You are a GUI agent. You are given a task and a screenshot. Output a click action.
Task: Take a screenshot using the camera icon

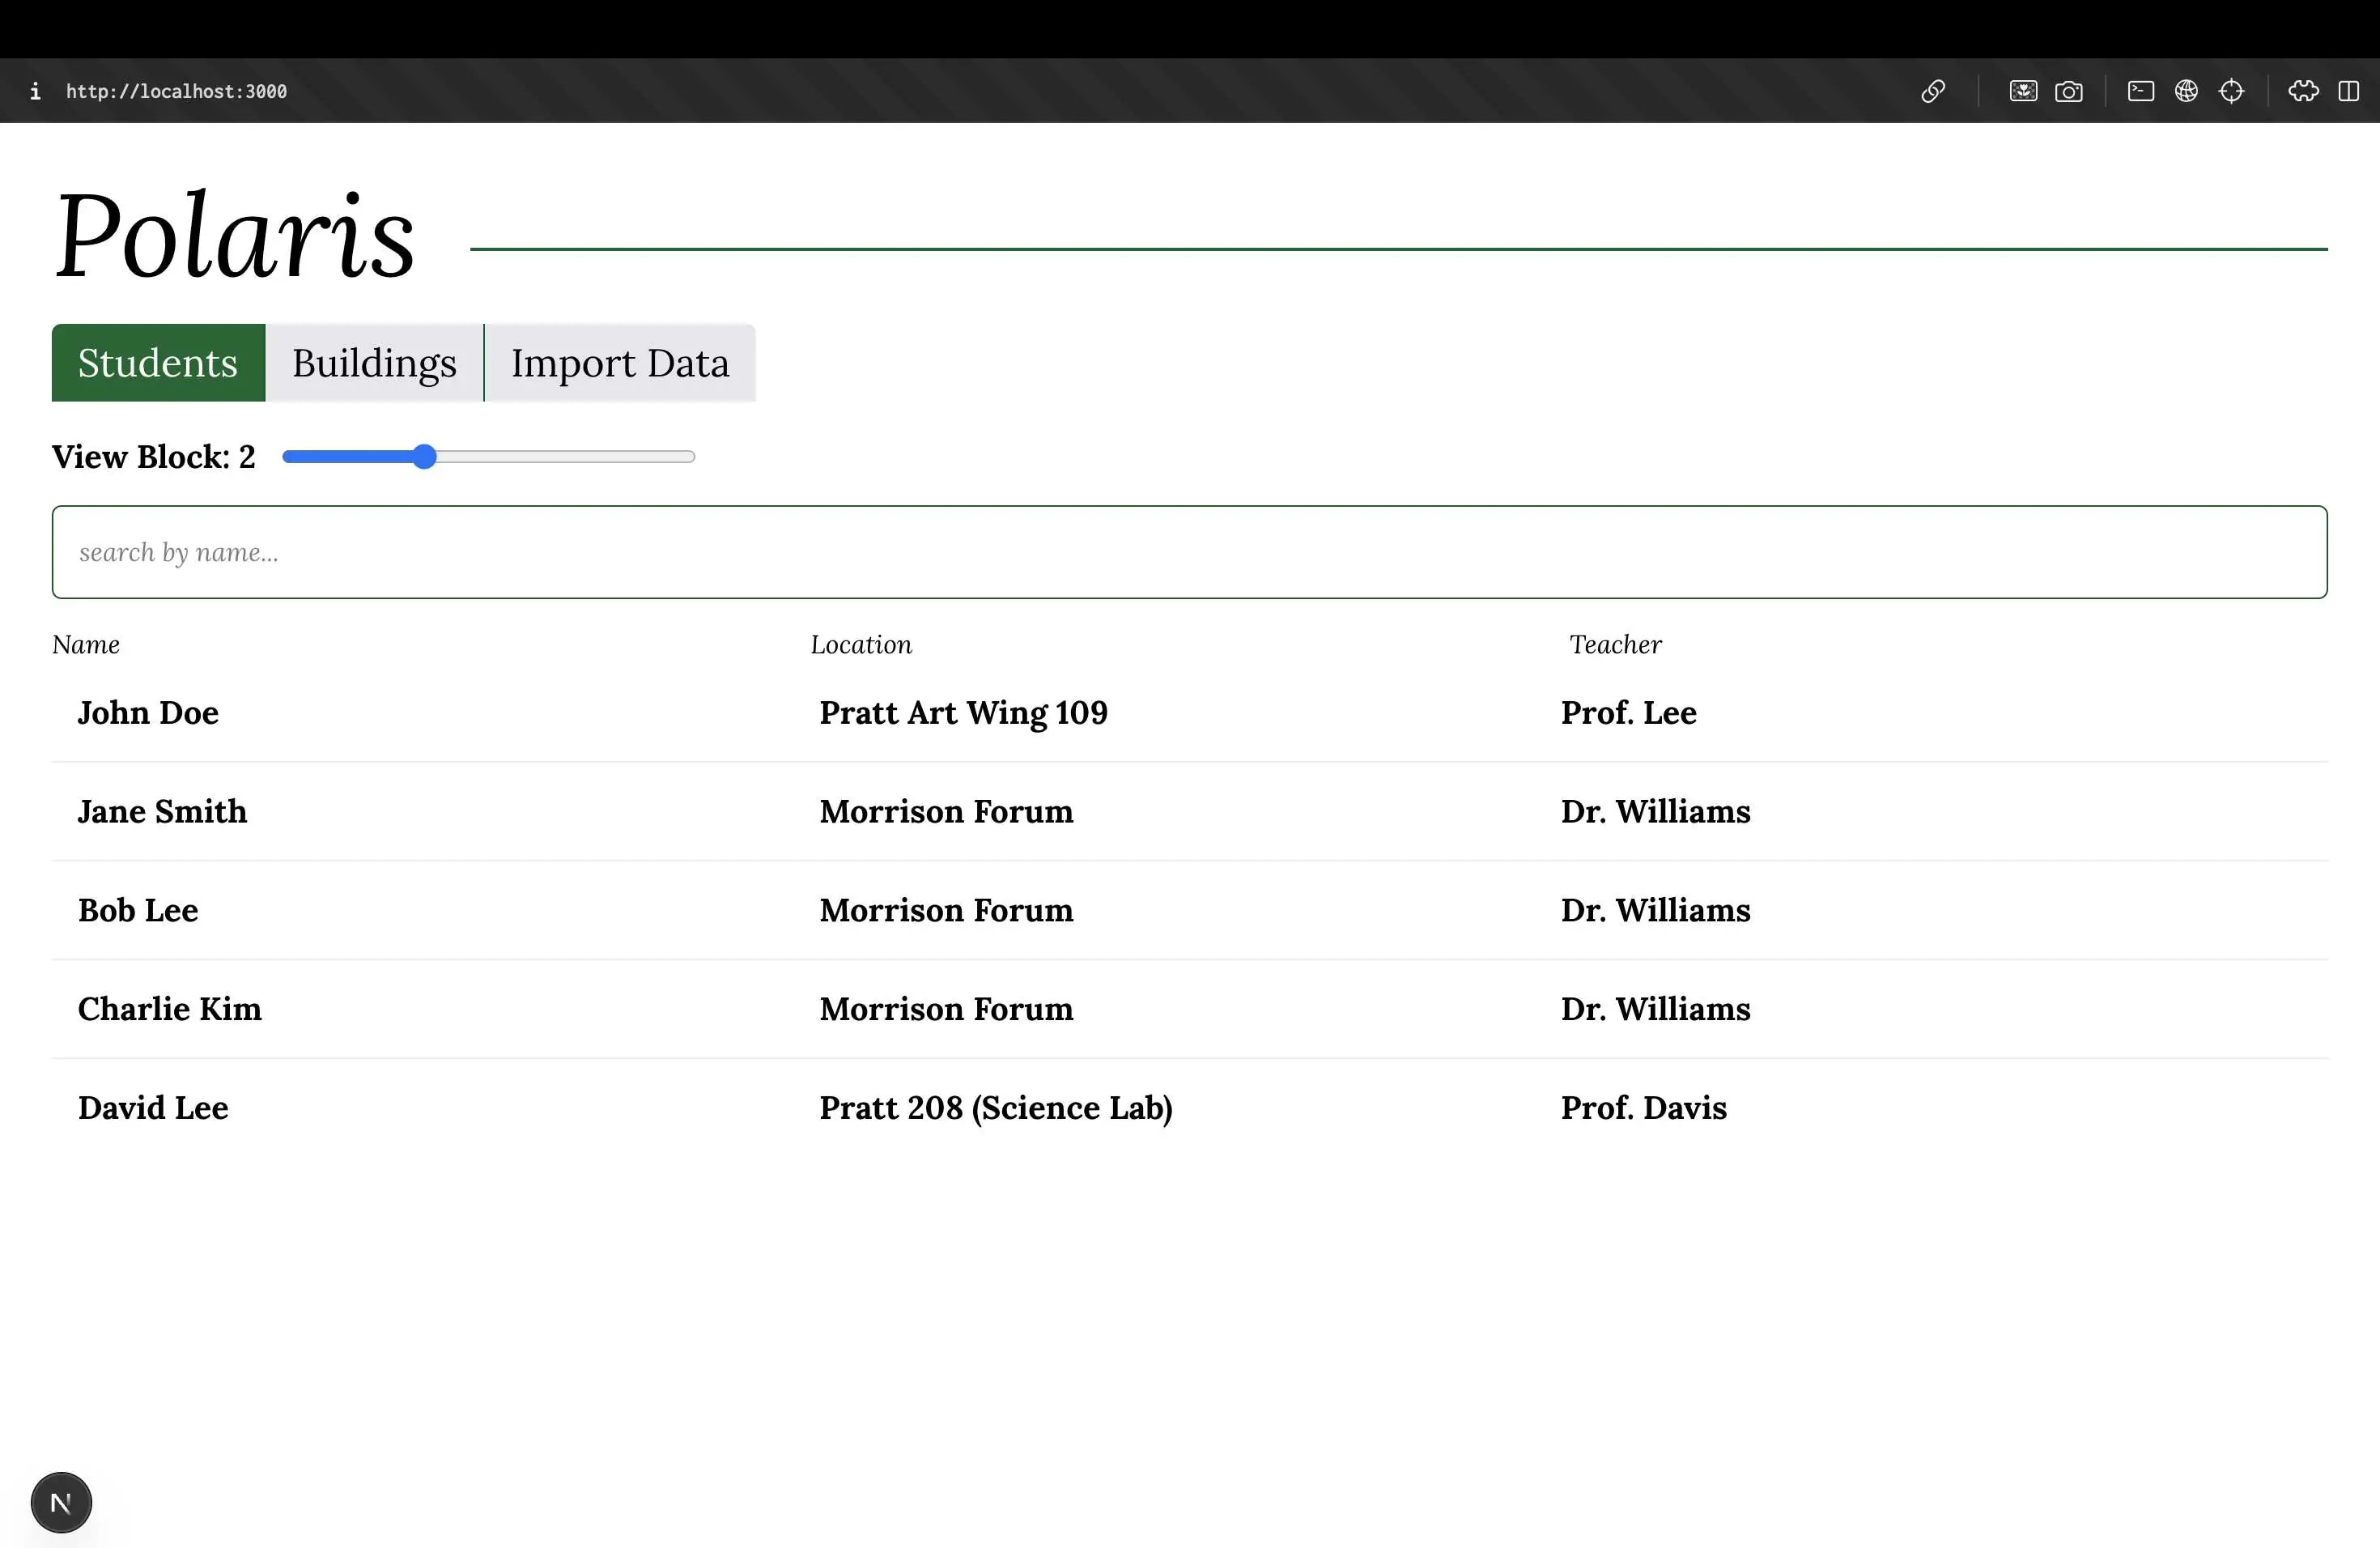pos(2069,91)
